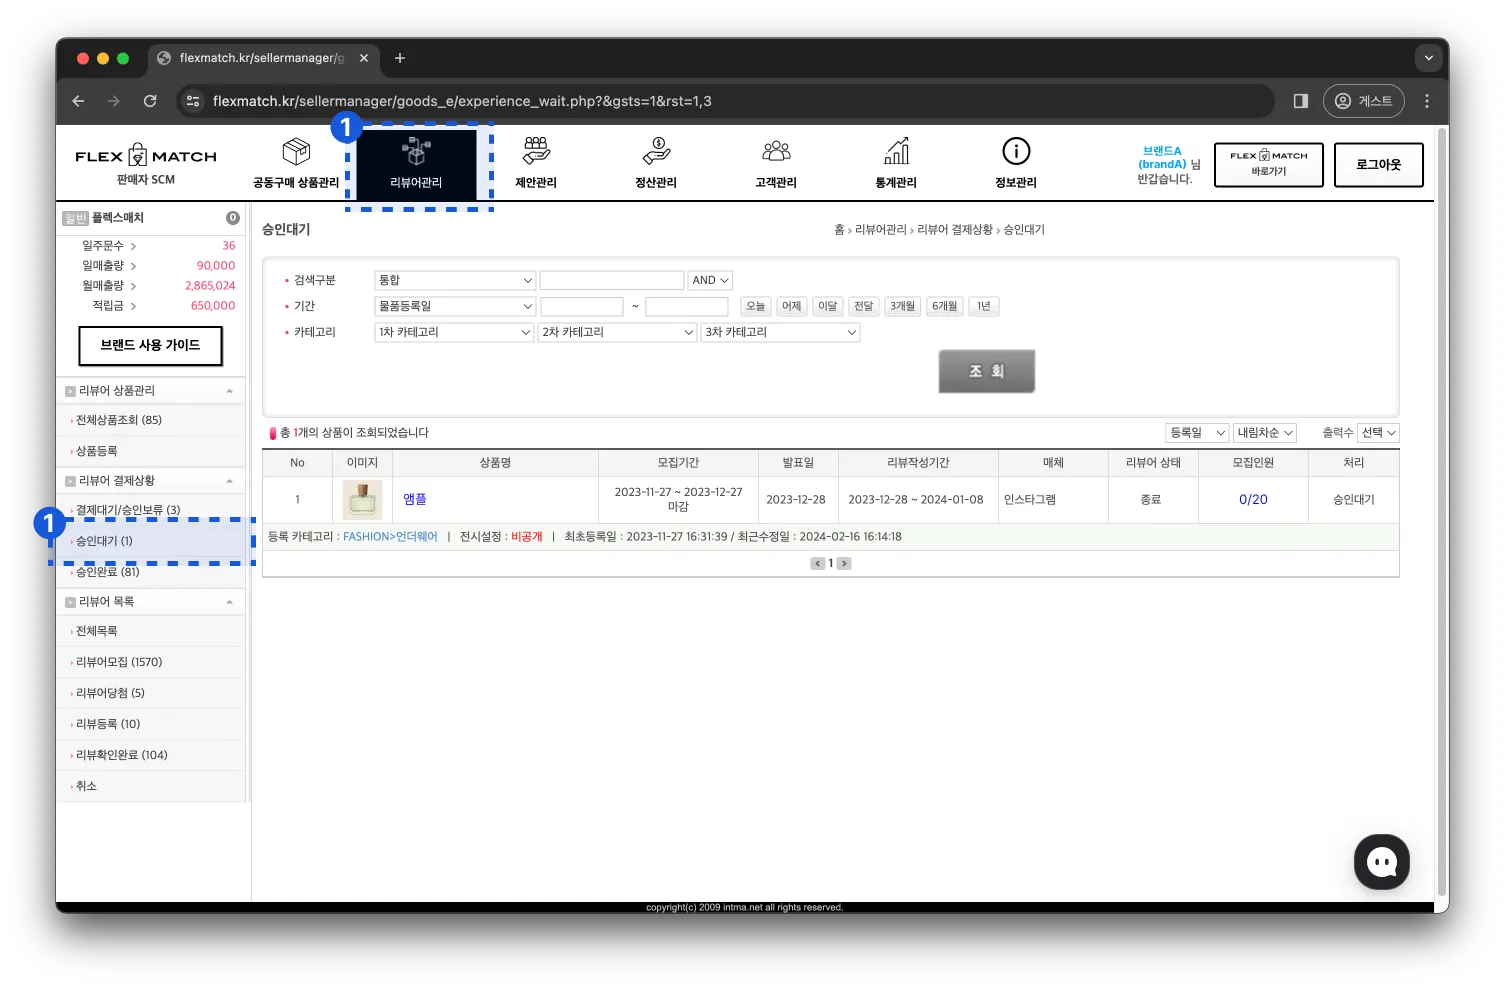Open tab search chevron
Image resolution: width=1505 pixels, height=987 pixels.
(1429, 58)
